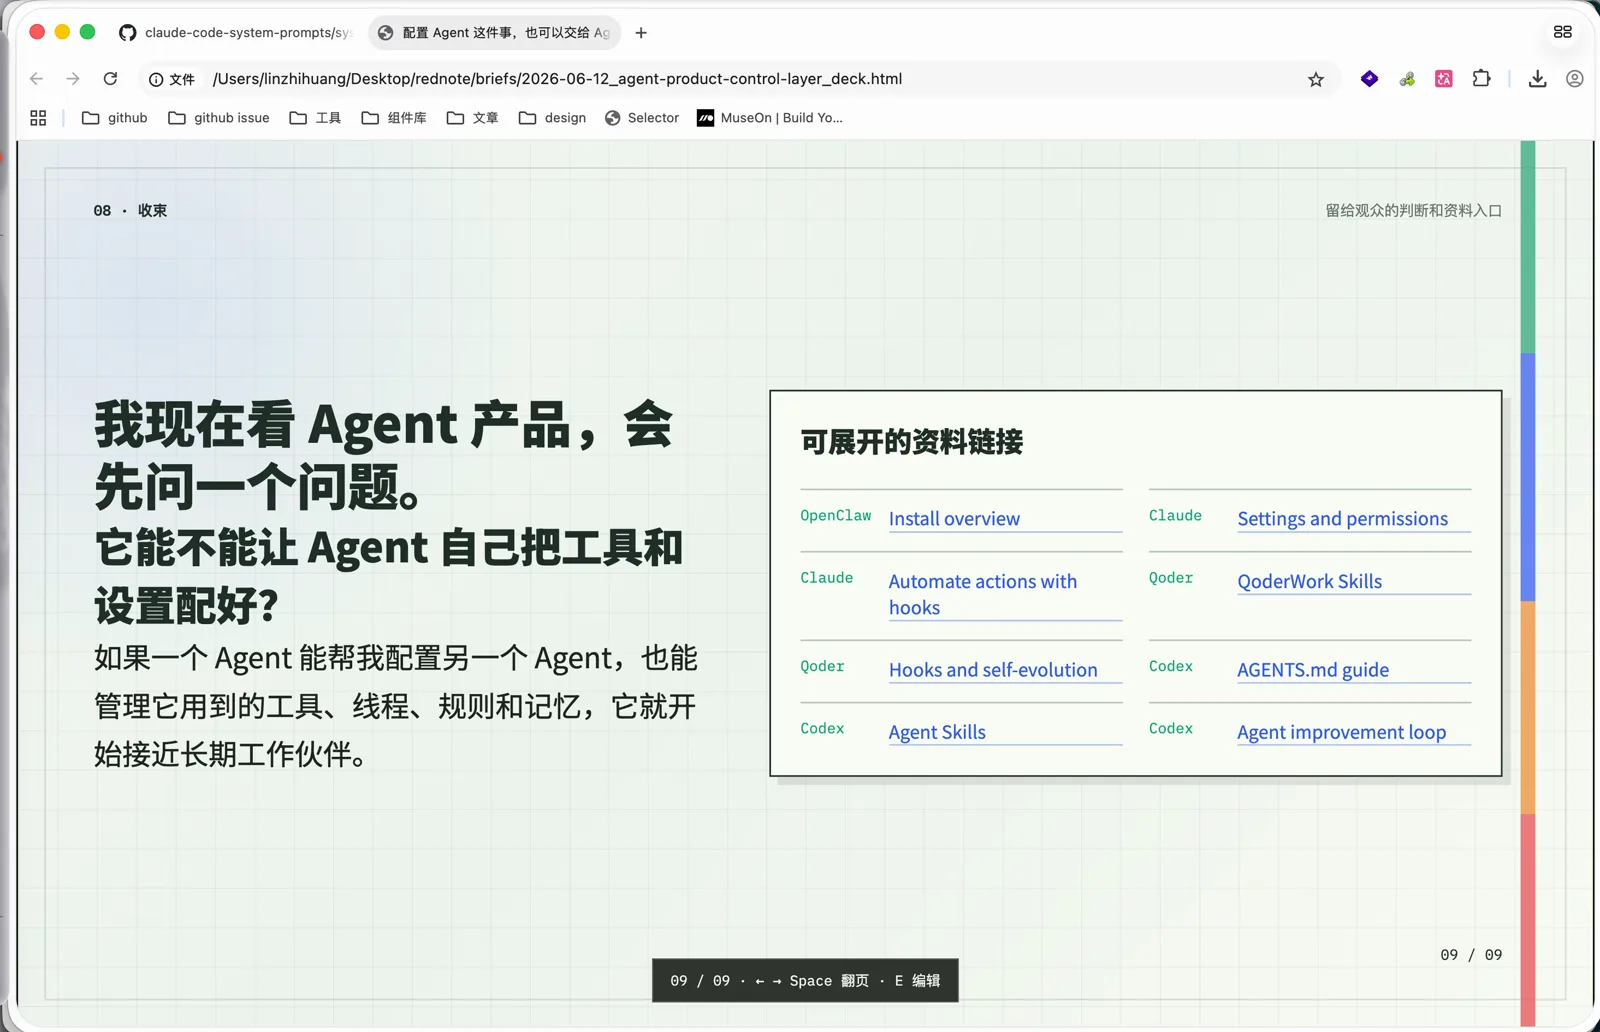Click the address bar file path
This screenshot has width=1600, height=1032.
[x=557, y=79]
